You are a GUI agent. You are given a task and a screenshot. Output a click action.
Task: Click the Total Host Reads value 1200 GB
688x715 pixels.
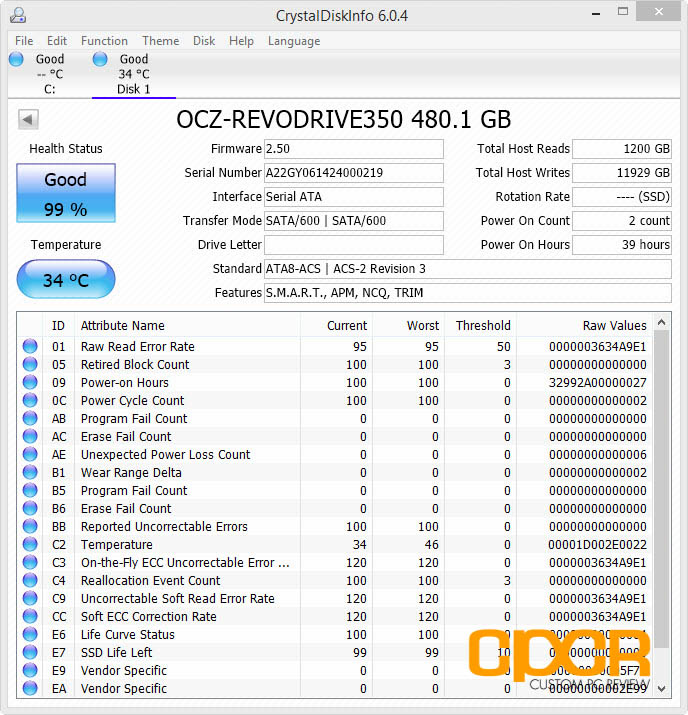(x=622, y=149)
